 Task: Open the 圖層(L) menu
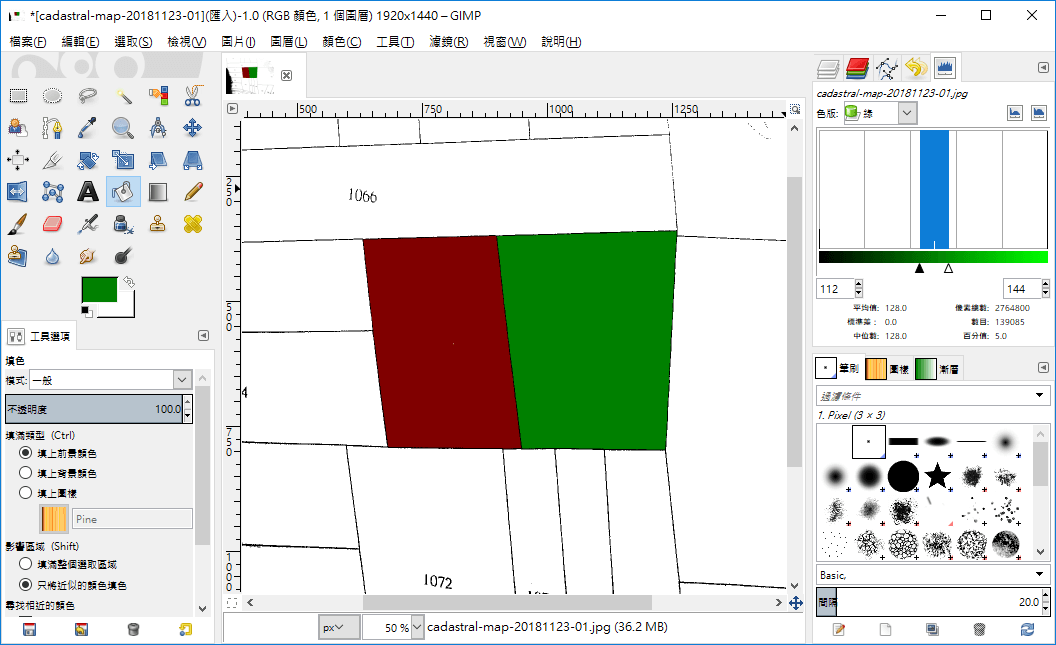coord(288,42)
